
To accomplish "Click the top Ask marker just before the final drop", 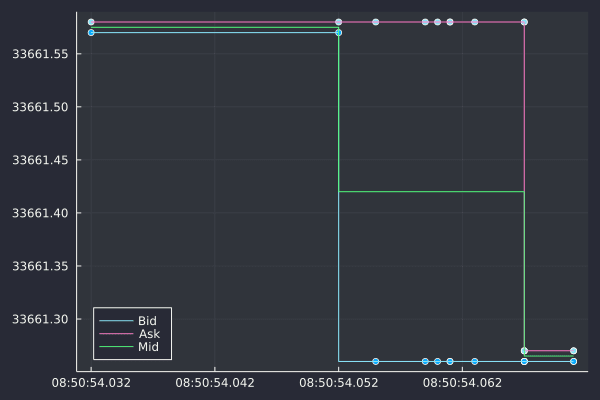I will point(524,21).
